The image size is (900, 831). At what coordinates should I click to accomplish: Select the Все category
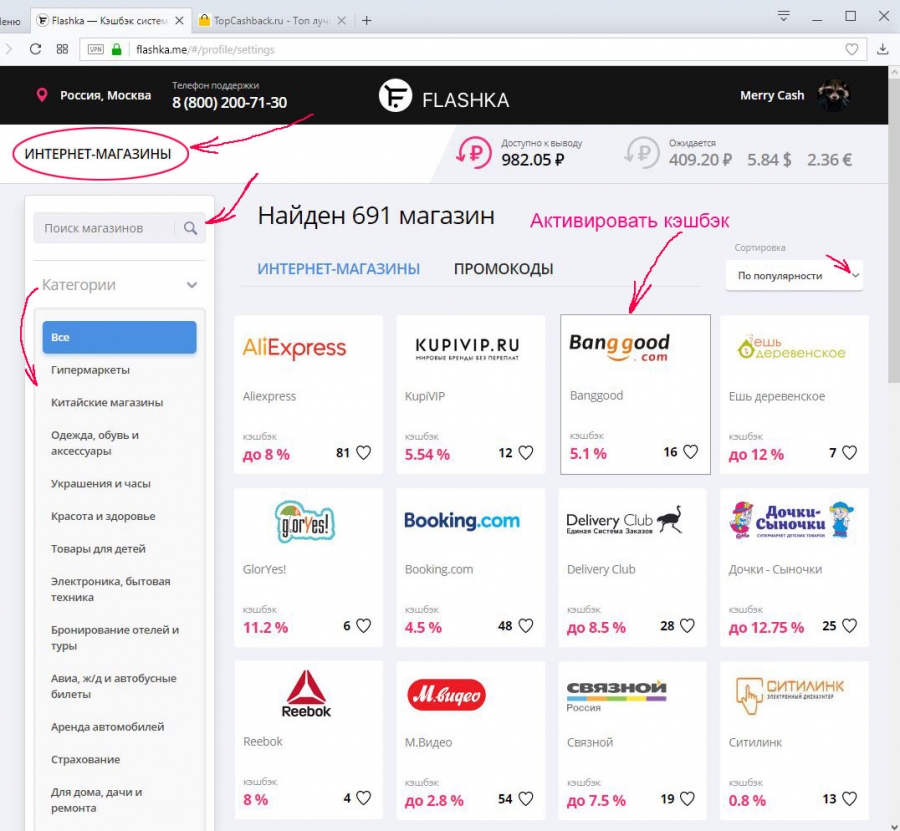point(119,337)
